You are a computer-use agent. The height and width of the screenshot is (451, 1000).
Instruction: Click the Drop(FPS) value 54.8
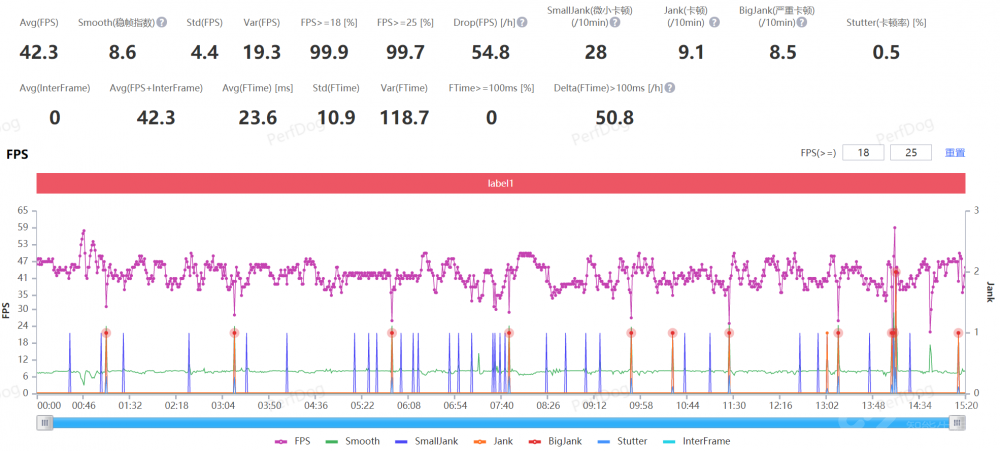coord(490,52)
